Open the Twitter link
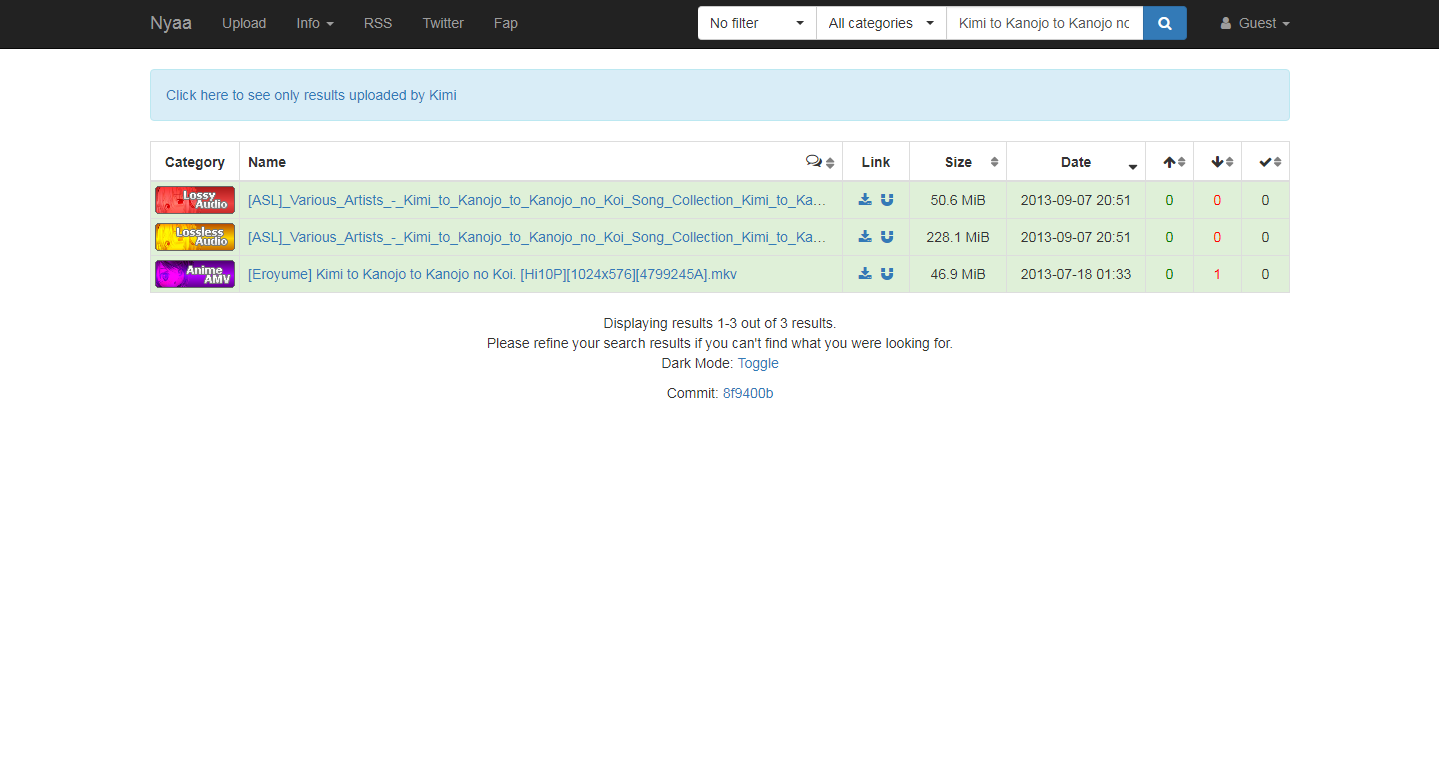1439x765 pixels. [x=443, y=23]
